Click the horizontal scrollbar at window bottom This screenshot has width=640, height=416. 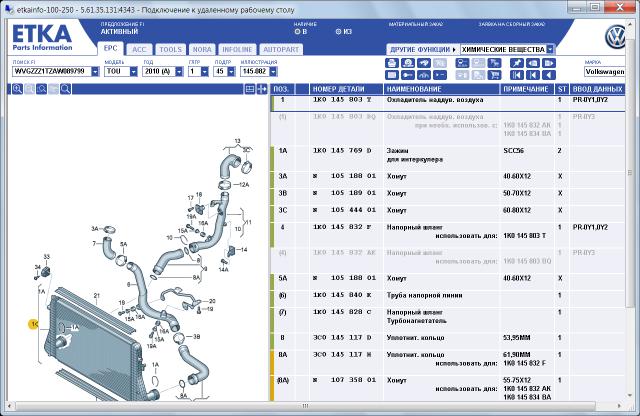(305, 406)
